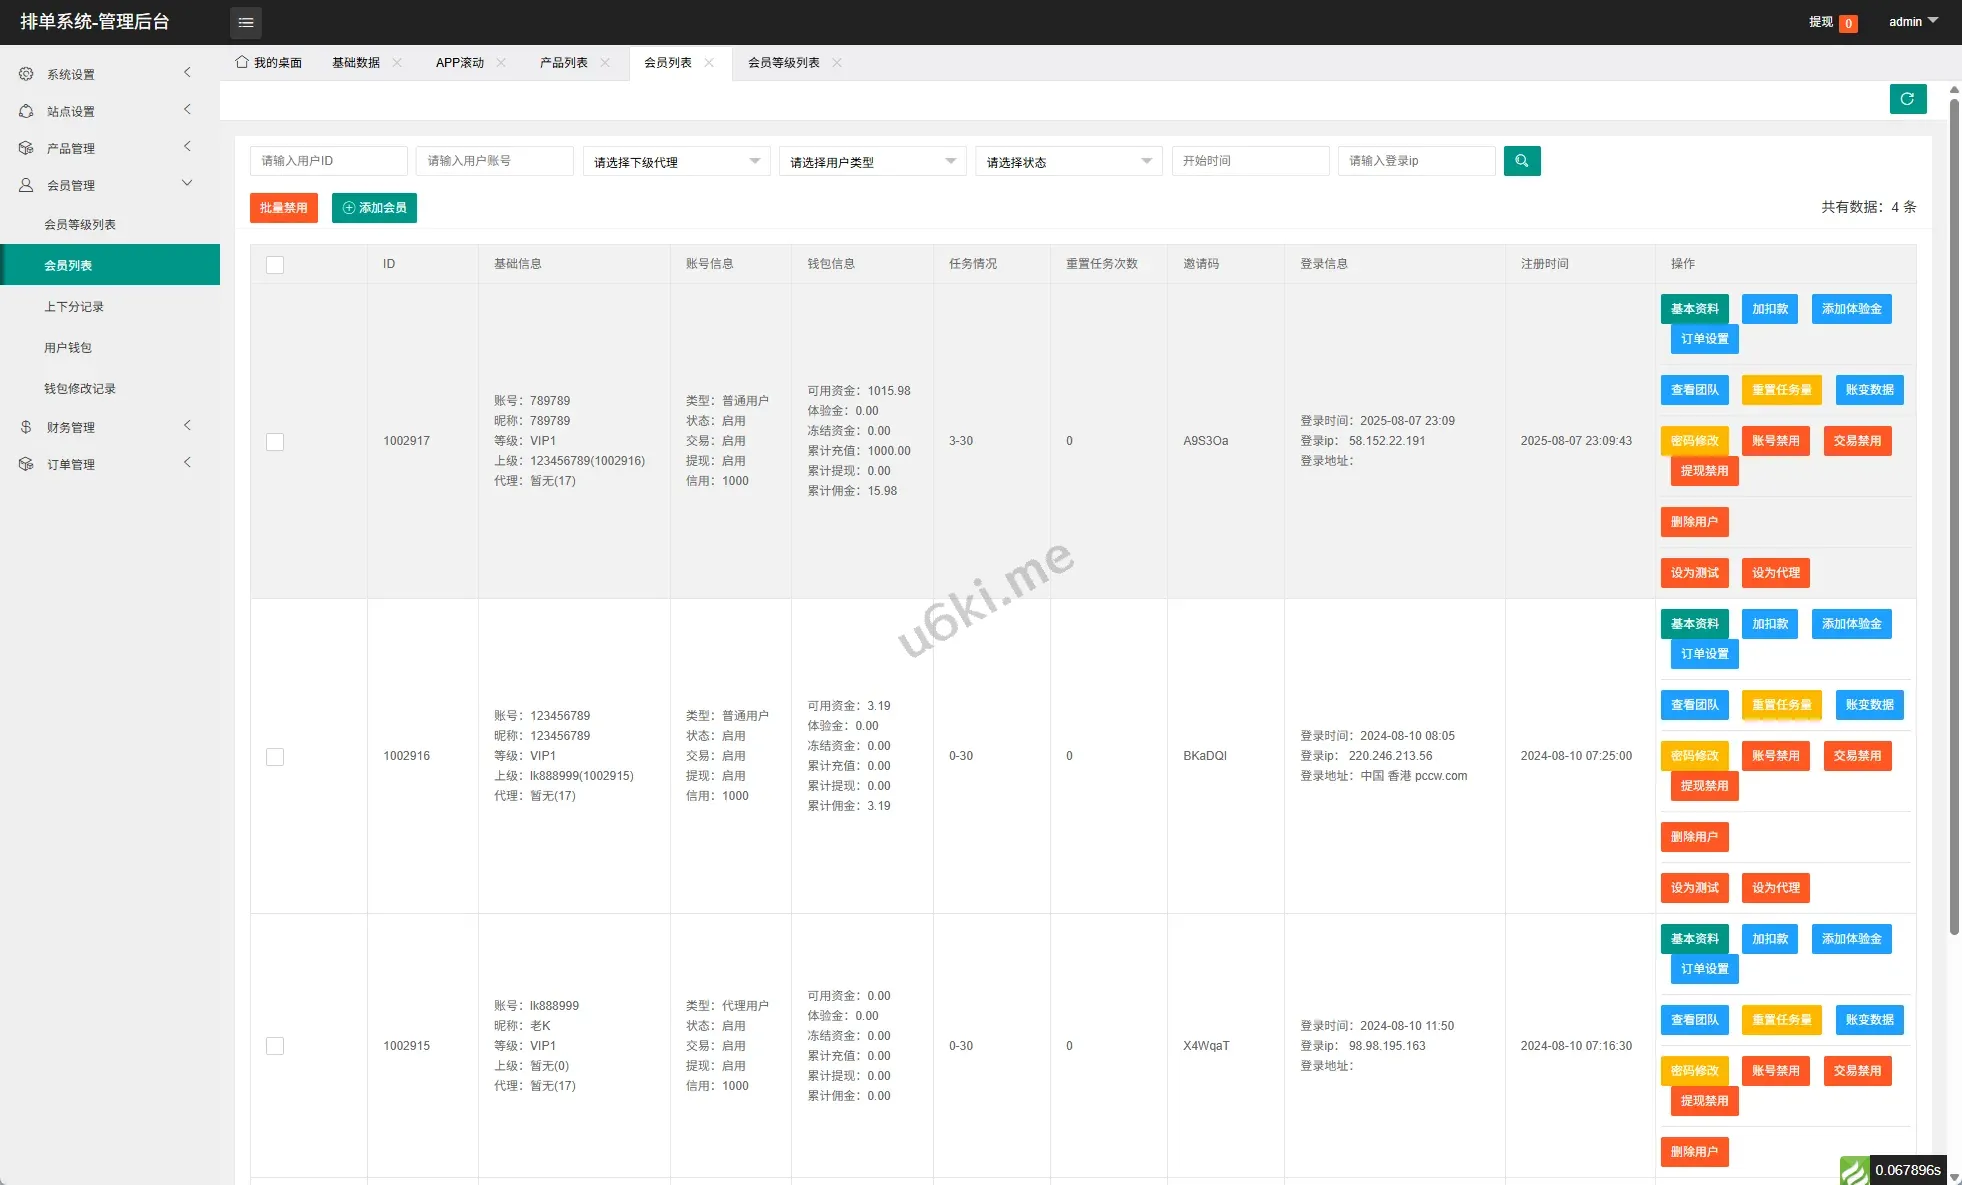The image size is (1962, 1185).
Task: Click the home icon on desktop tab
Action: coord(241,62)
